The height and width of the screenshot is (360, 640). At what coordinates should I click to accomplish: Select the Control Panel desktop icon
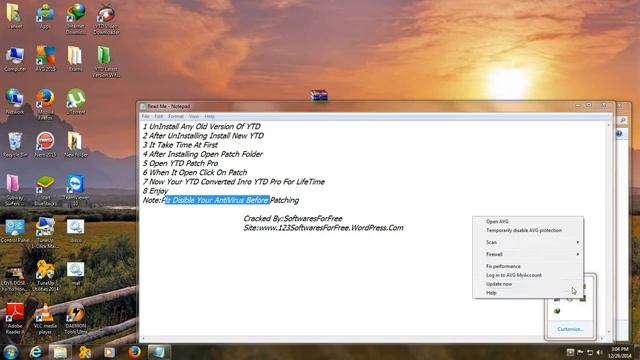point(15,231)
